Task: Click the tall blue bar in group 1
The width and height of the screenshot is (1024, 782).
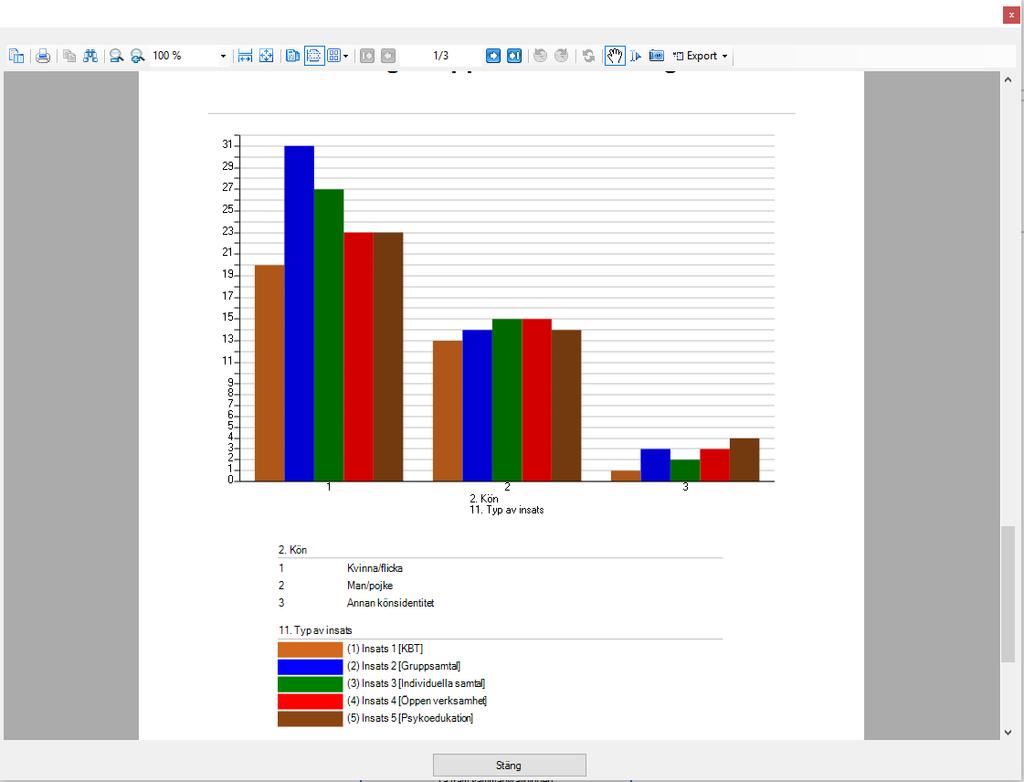Action: tap(299, 314)
